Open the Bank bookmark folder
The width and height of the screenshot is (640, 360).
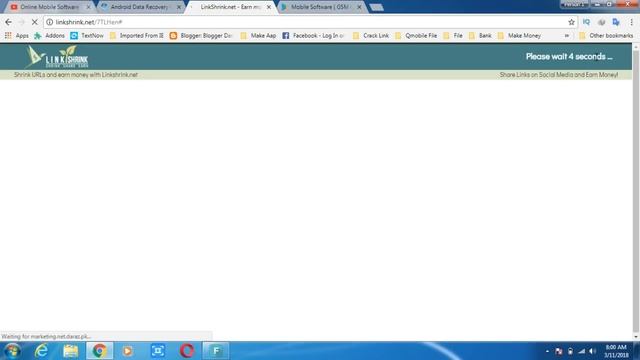coord(480,36)
